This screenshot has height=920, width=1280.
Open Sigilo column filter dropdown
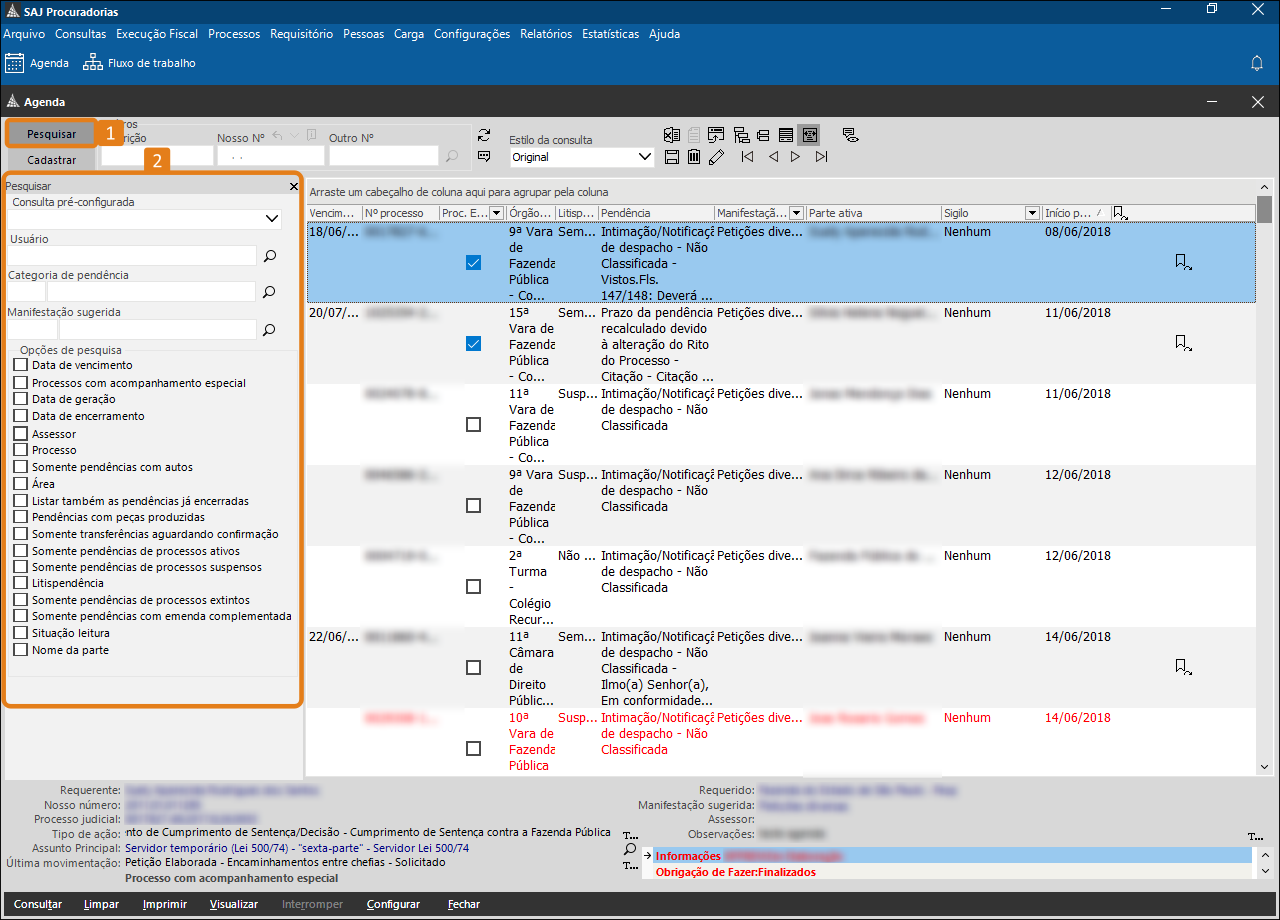[x=1033, y=213]
